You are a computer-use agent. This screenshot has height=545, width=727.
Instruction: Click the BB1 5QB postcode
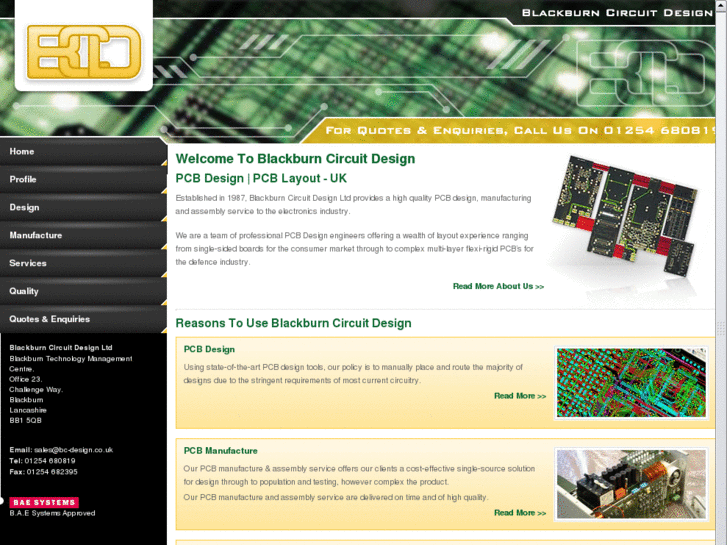pos(26,421)
